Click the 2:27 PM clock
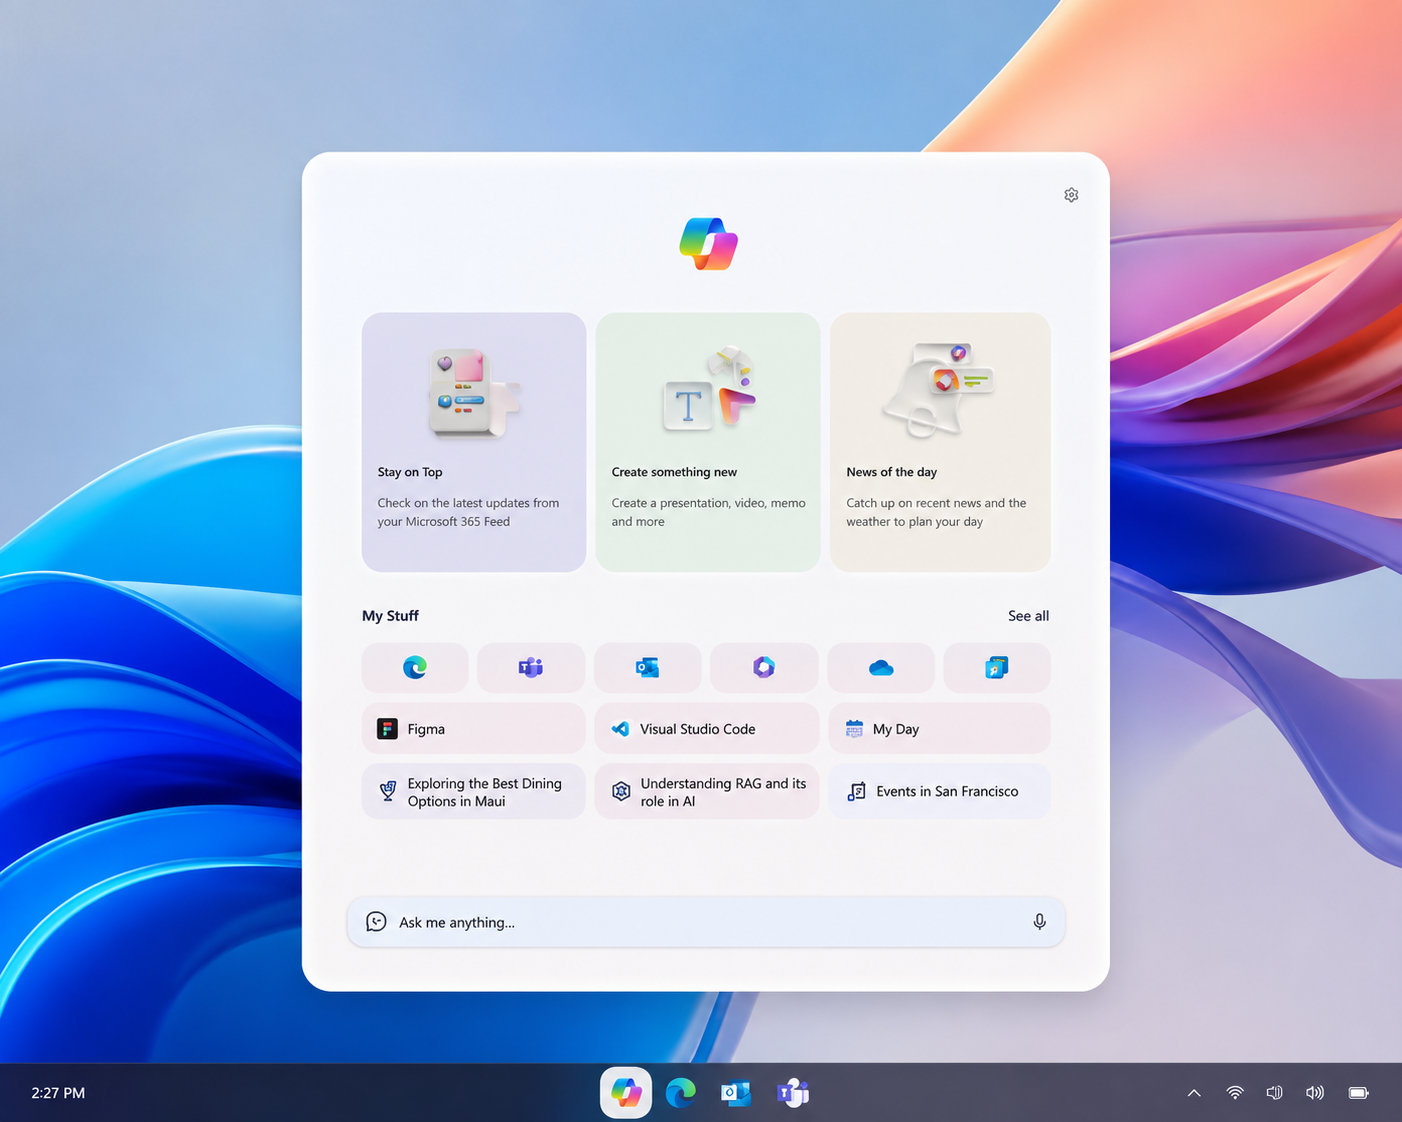The image size is (1402, 1122). point(58,1093)
